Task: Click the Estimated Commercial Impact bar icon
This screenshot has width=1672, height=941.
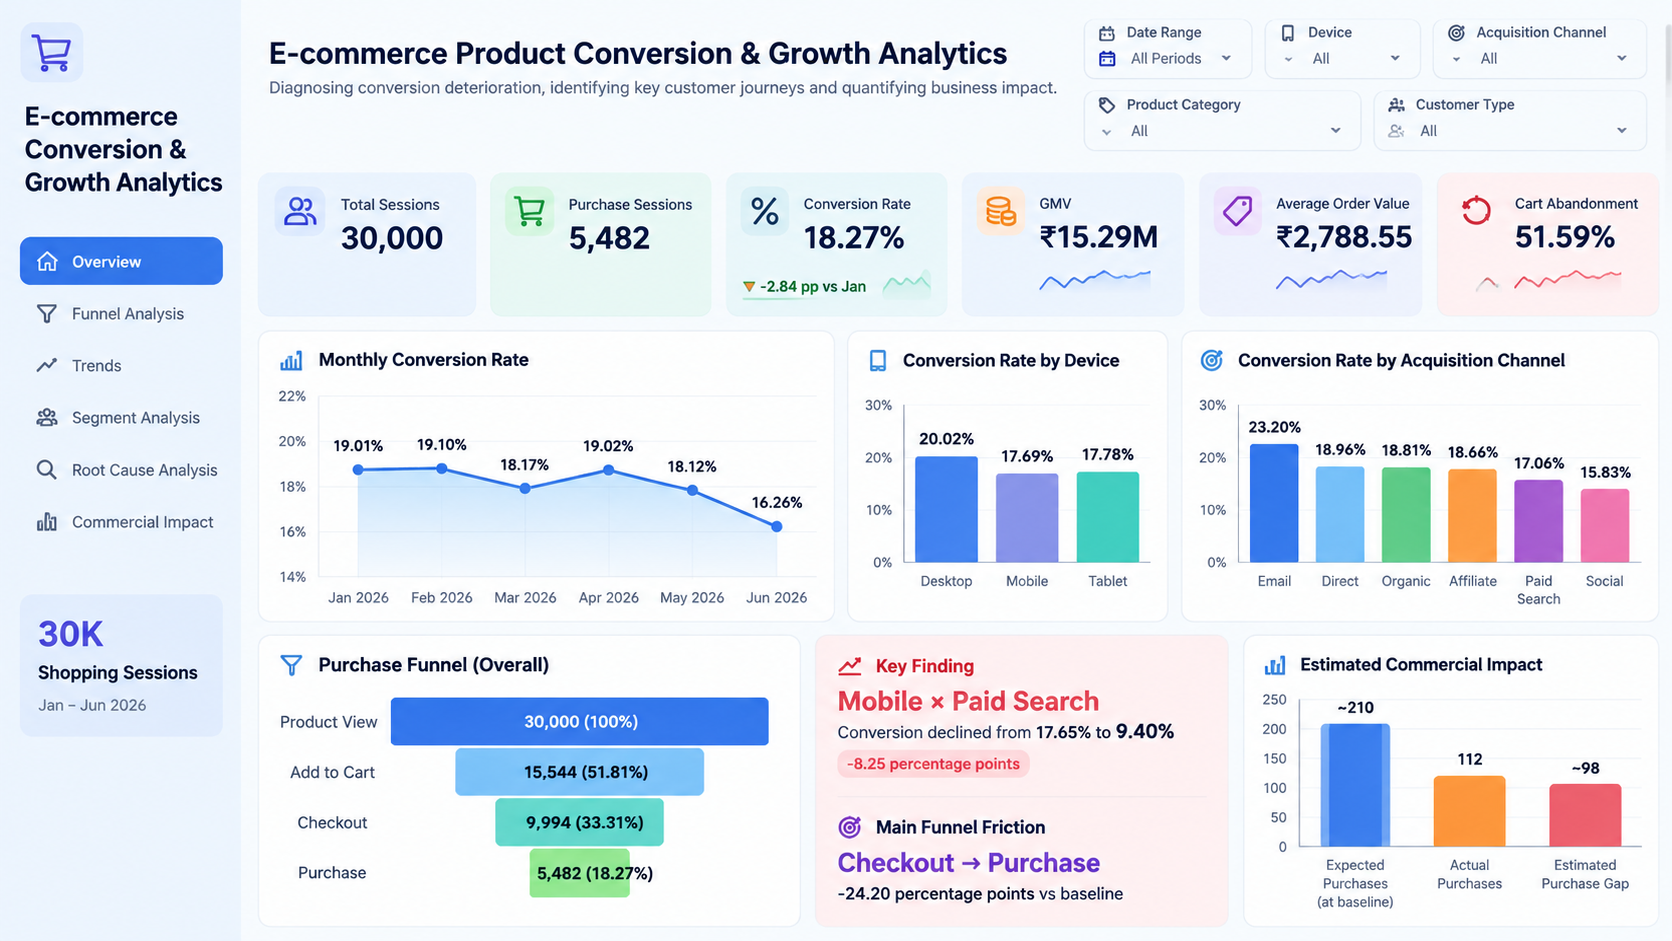Action: pos(1275,665)
